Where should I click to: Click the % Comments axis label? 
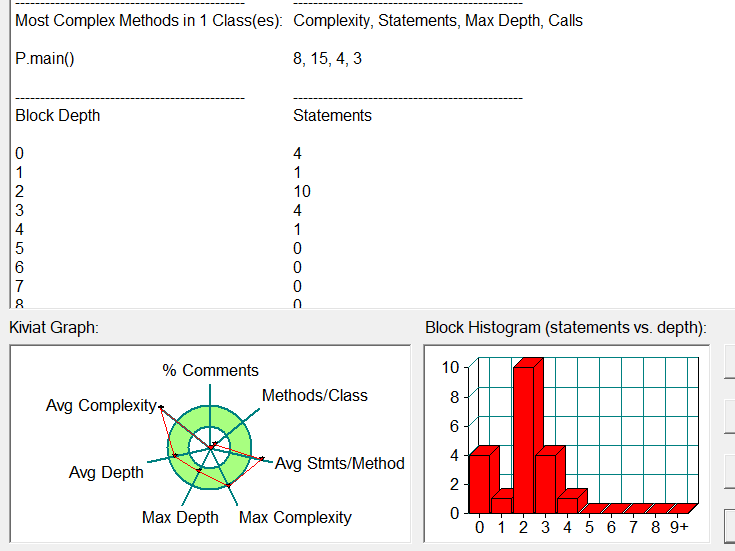(x=210, y=370)
